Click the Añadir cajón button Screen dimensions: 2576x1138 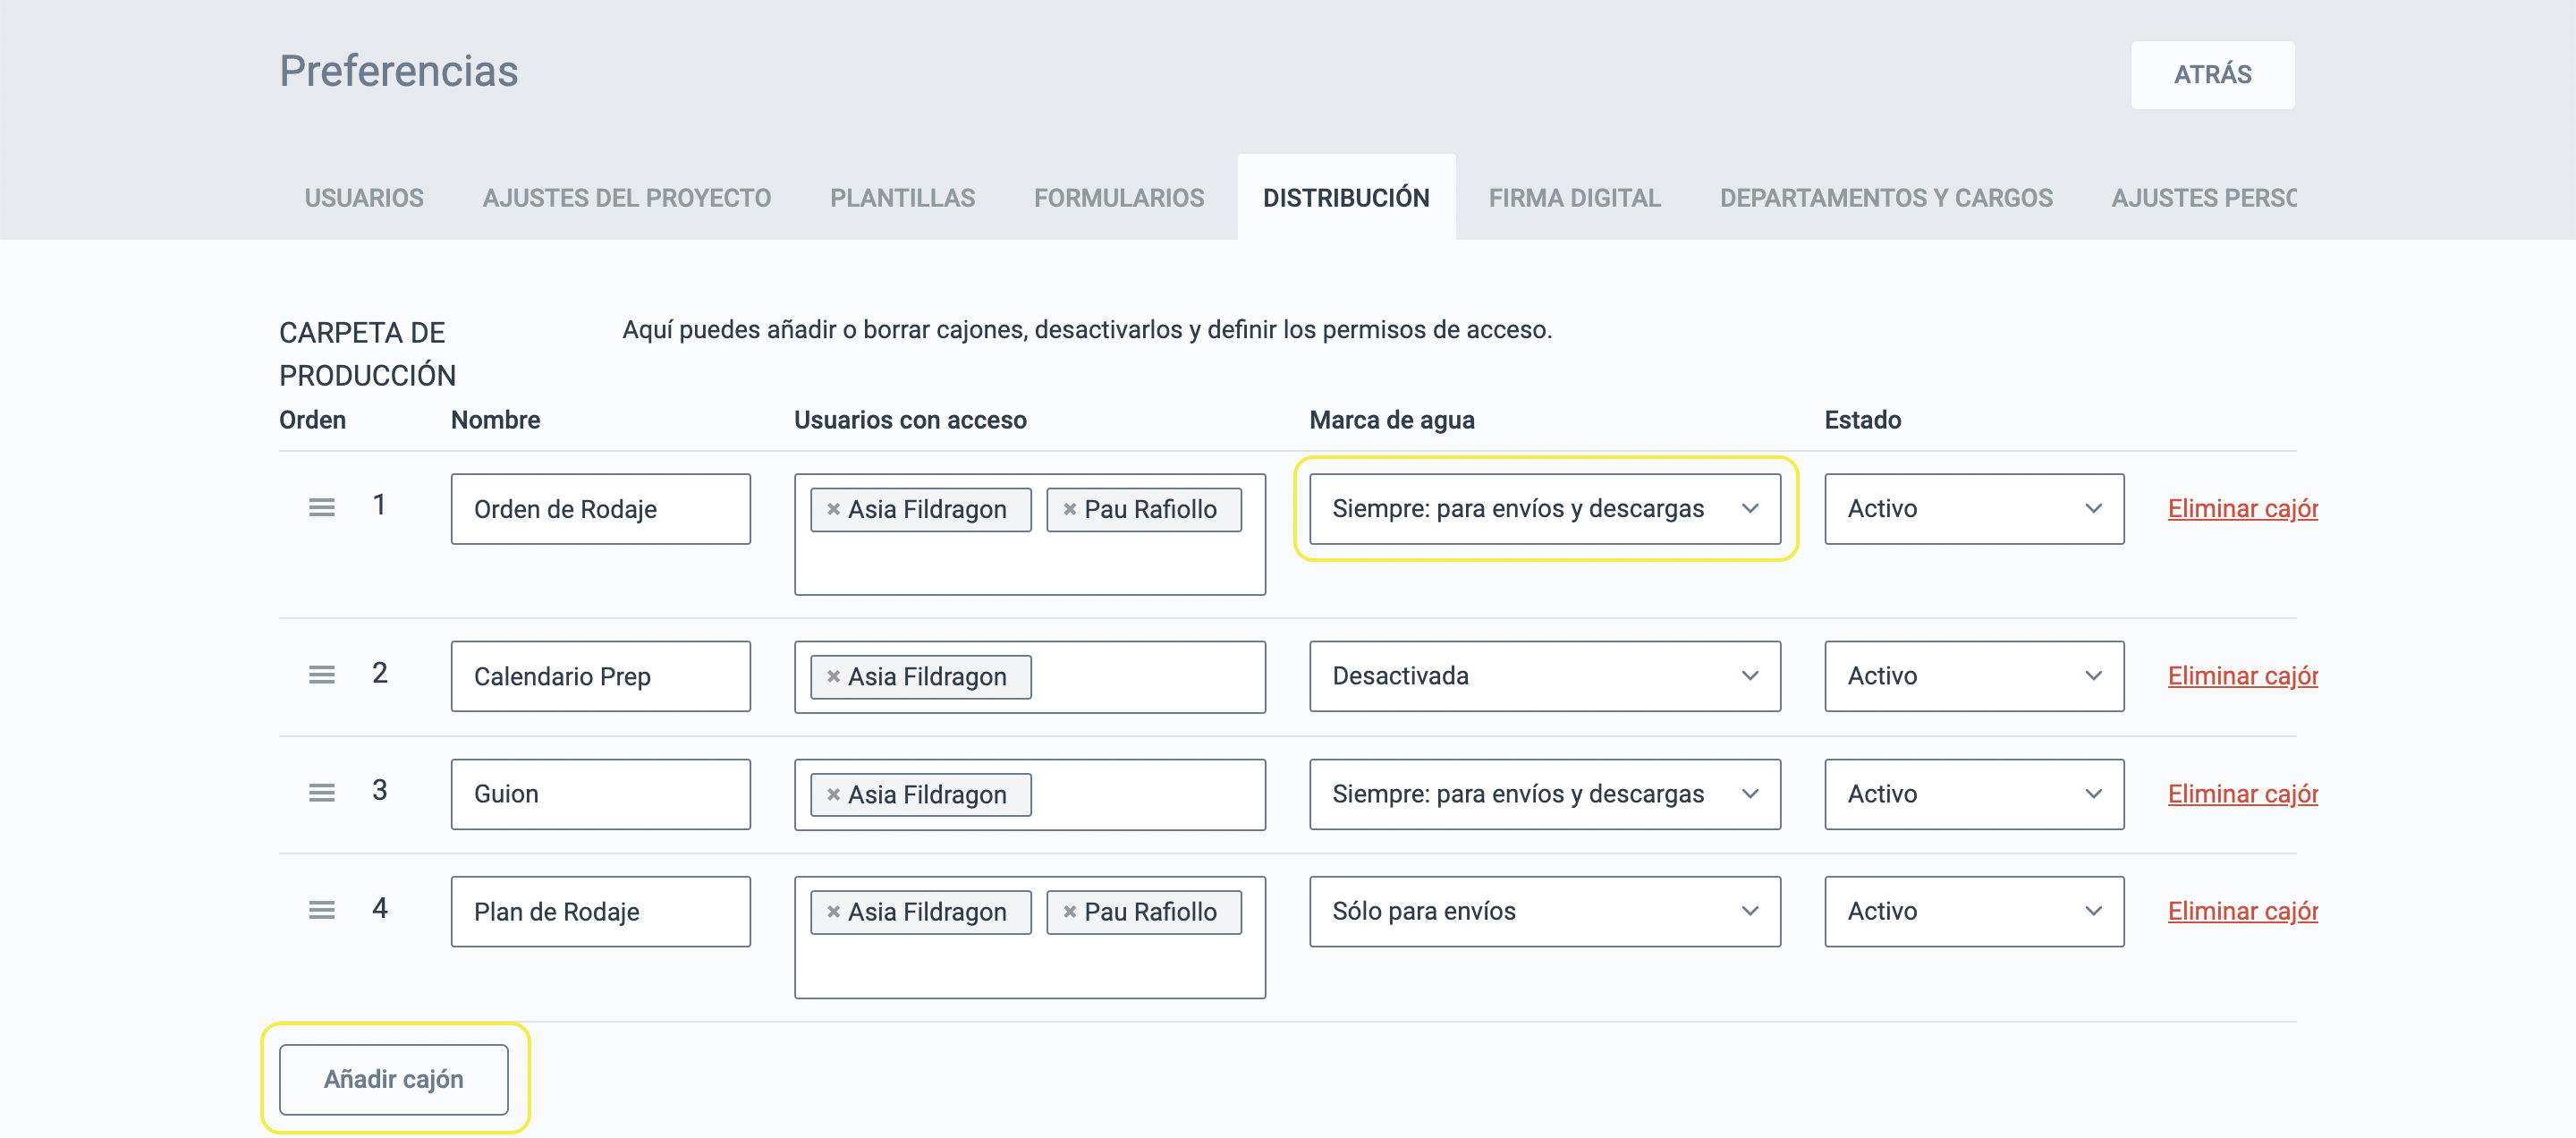click(393, 1079)
